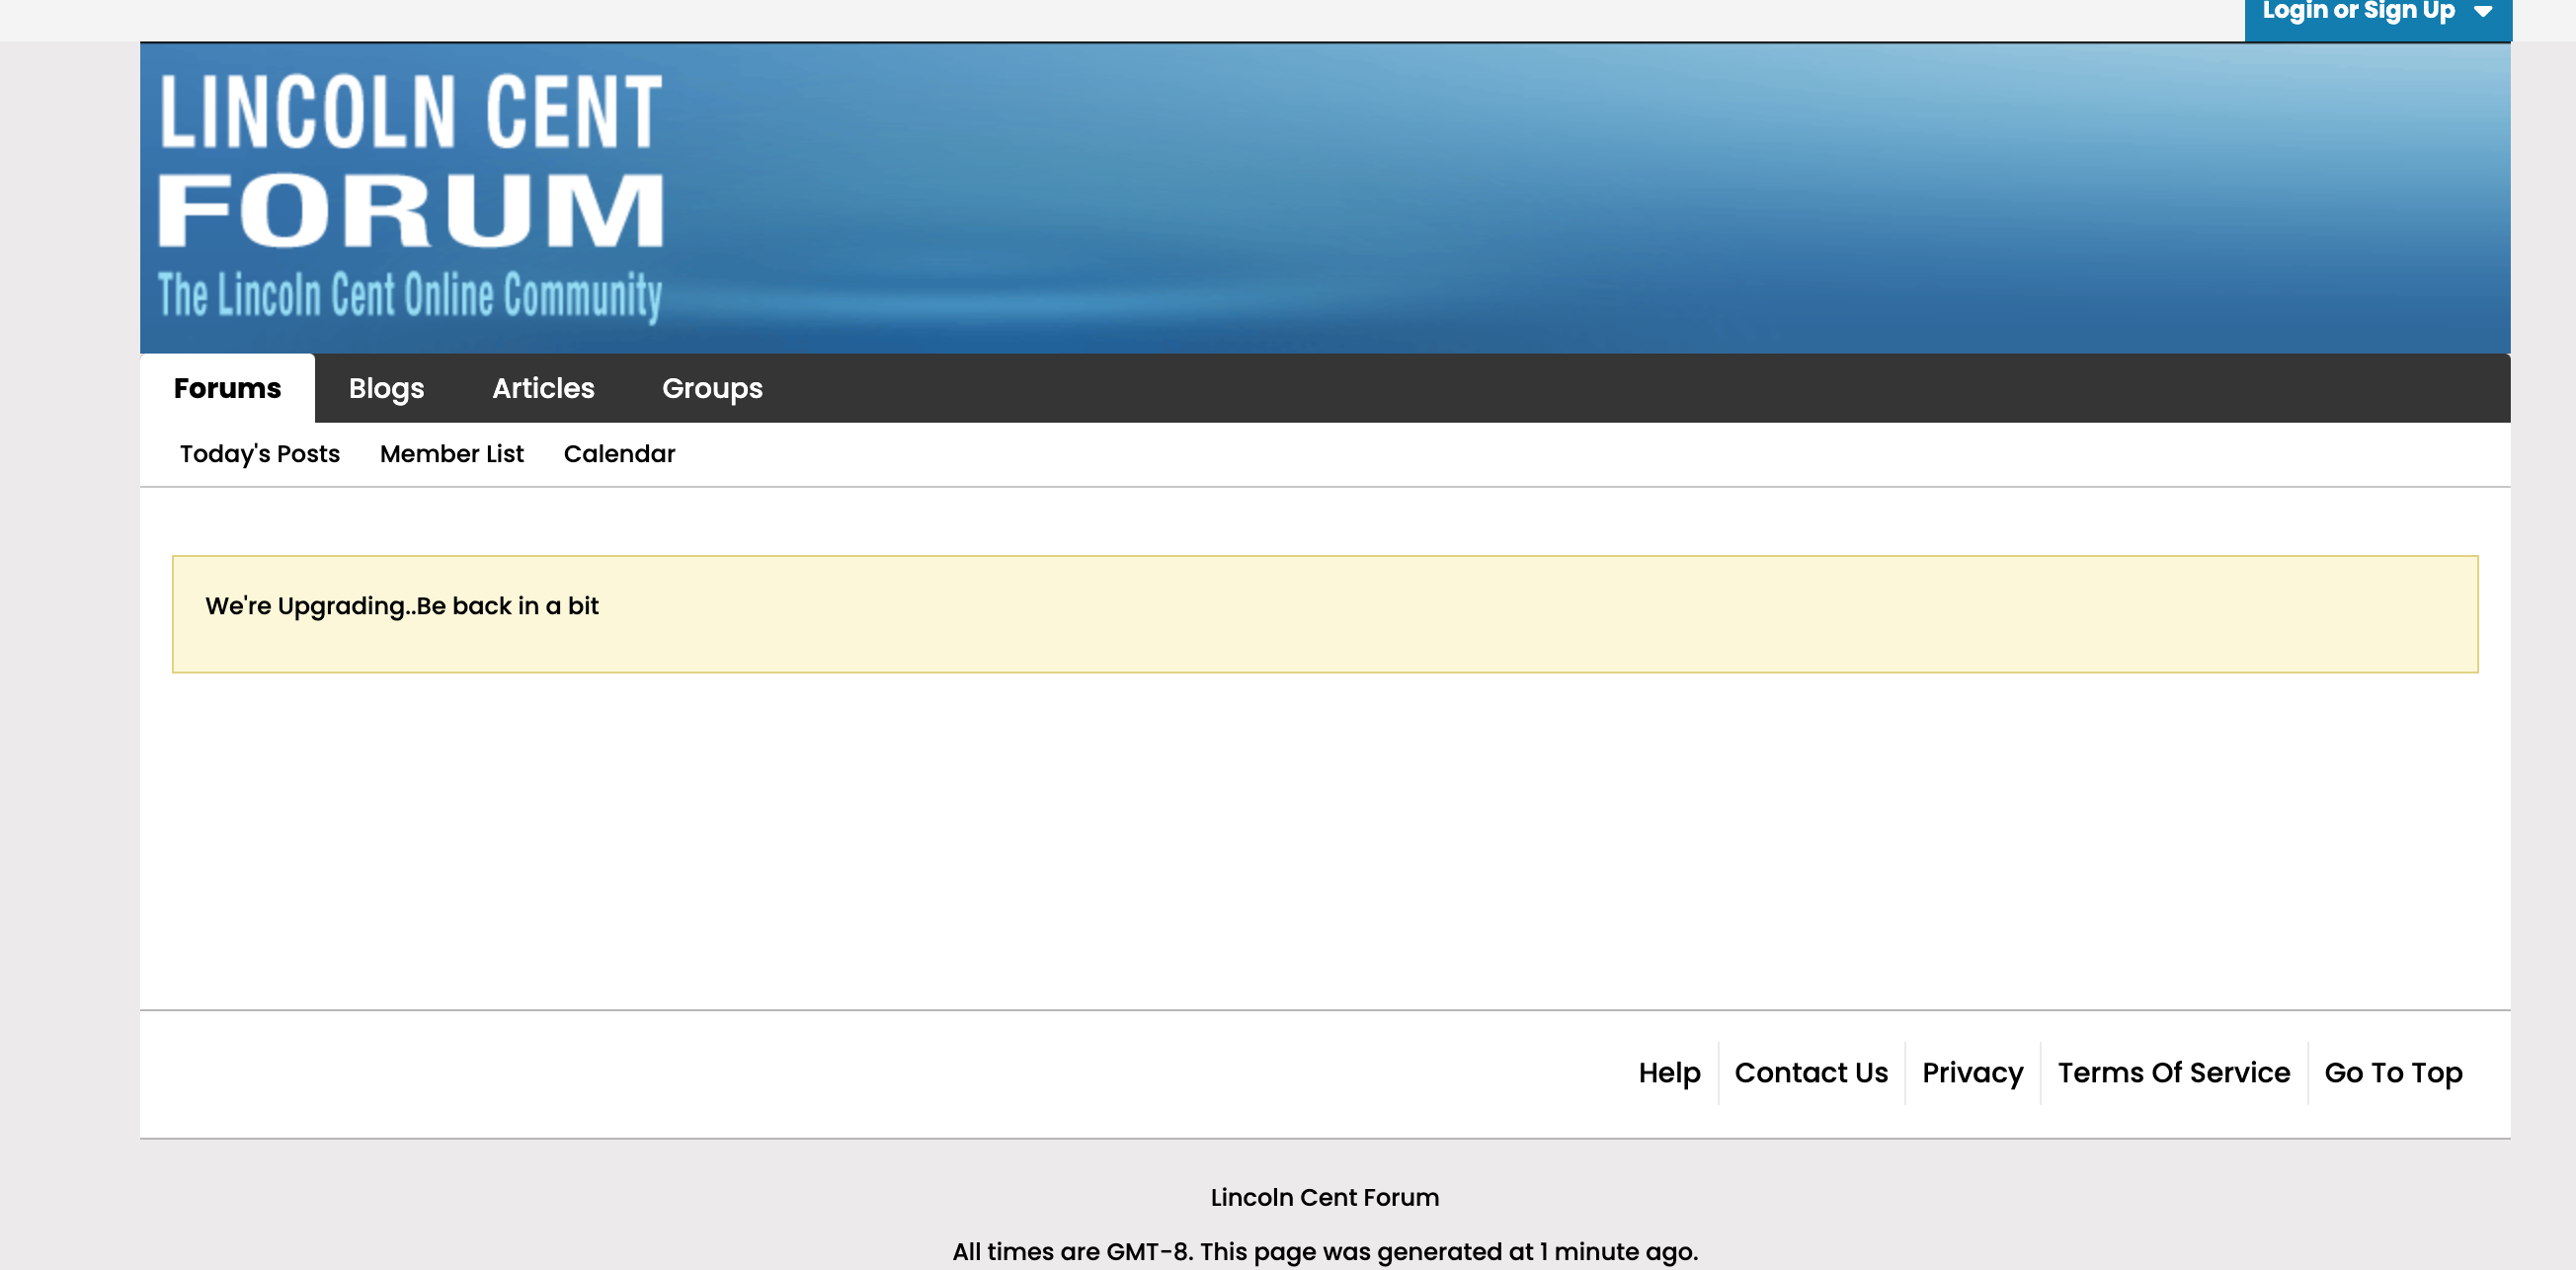Switch to the Forums tab
The image size is (2576, 1270).
(x=227, y=388)
